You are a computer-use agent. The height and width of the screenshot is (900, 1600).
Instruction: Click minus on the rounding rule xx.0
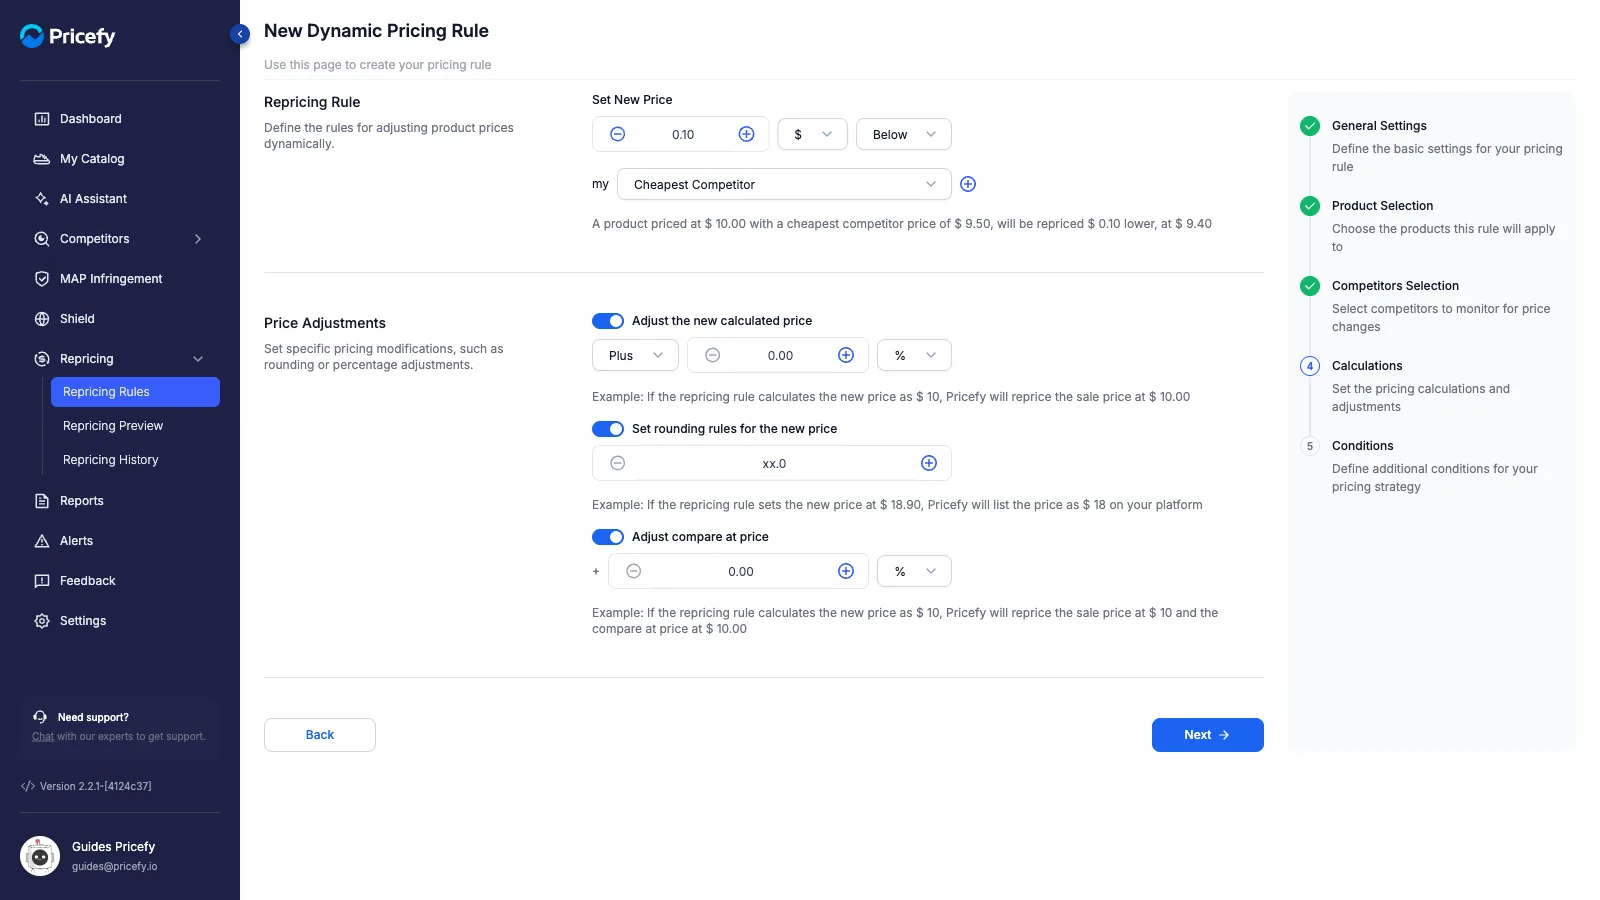point(618,463)
